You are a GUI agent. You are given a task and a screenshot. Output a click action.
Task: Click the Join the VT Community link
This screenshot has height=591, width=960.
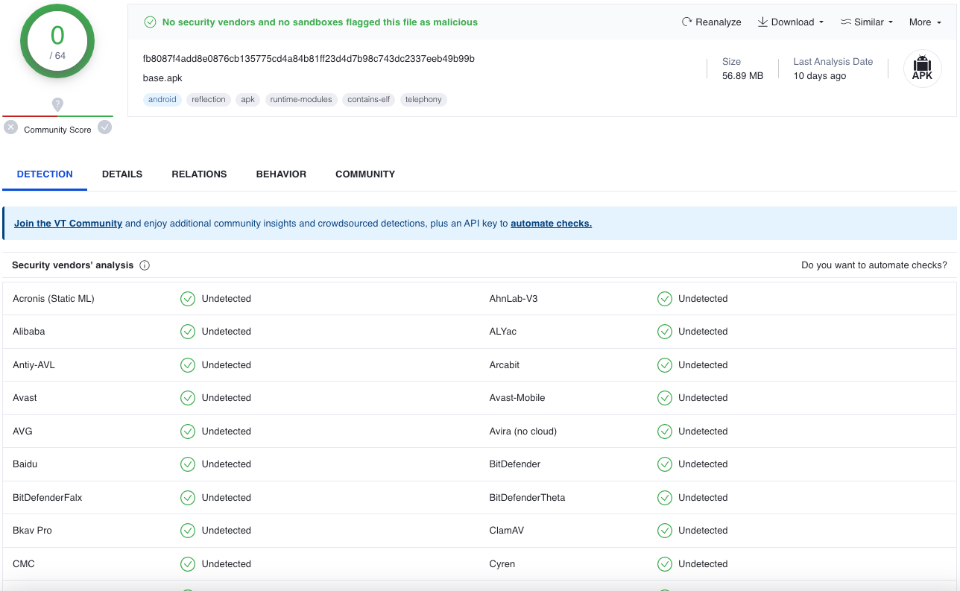(x=68, y=224)
